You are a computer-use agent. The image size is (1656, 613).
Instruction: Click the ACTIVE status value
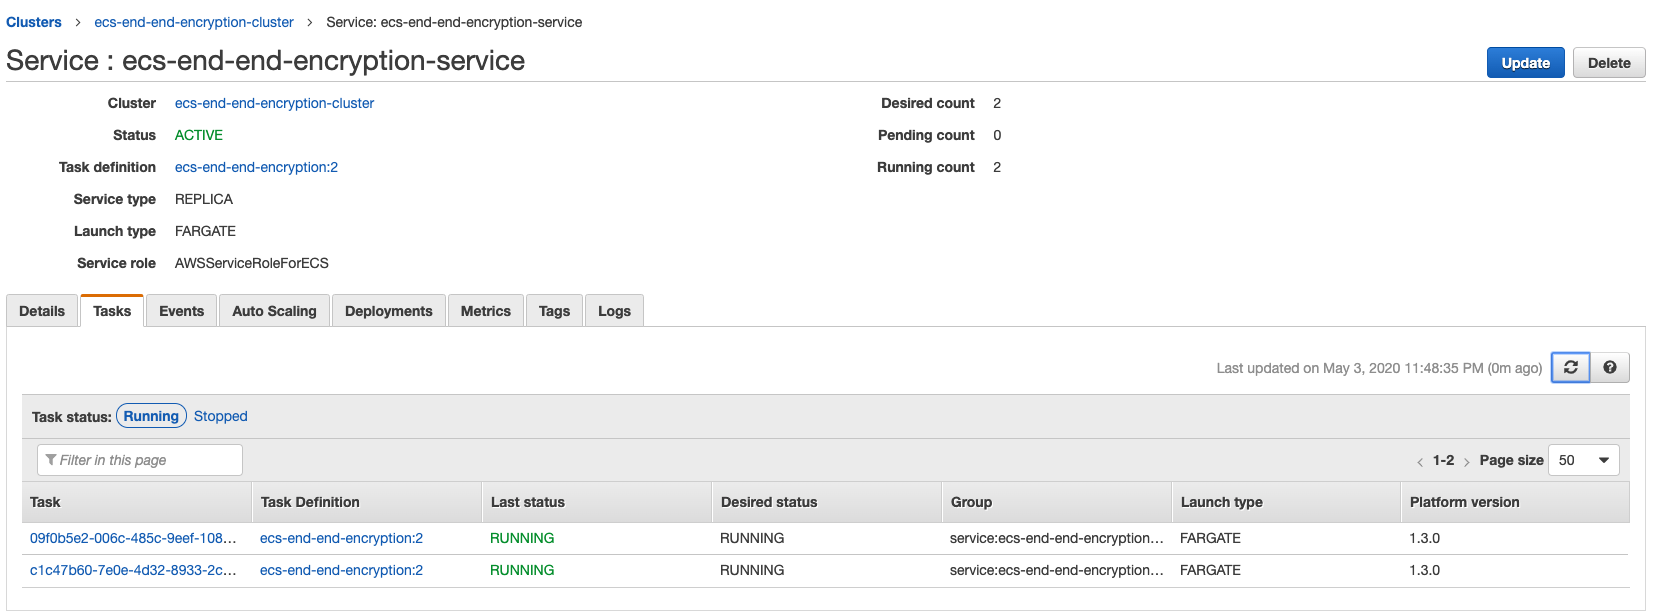click(x=199, y=135)
